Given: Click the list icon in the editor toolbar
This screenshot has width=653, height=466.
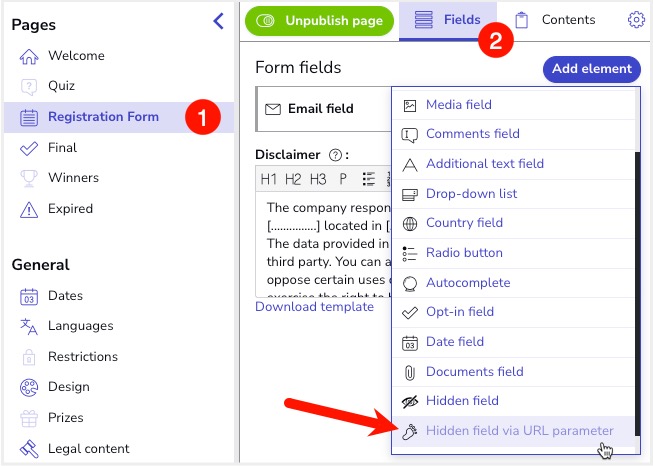Looking at the screenshot, I should (x=369, y=179).
